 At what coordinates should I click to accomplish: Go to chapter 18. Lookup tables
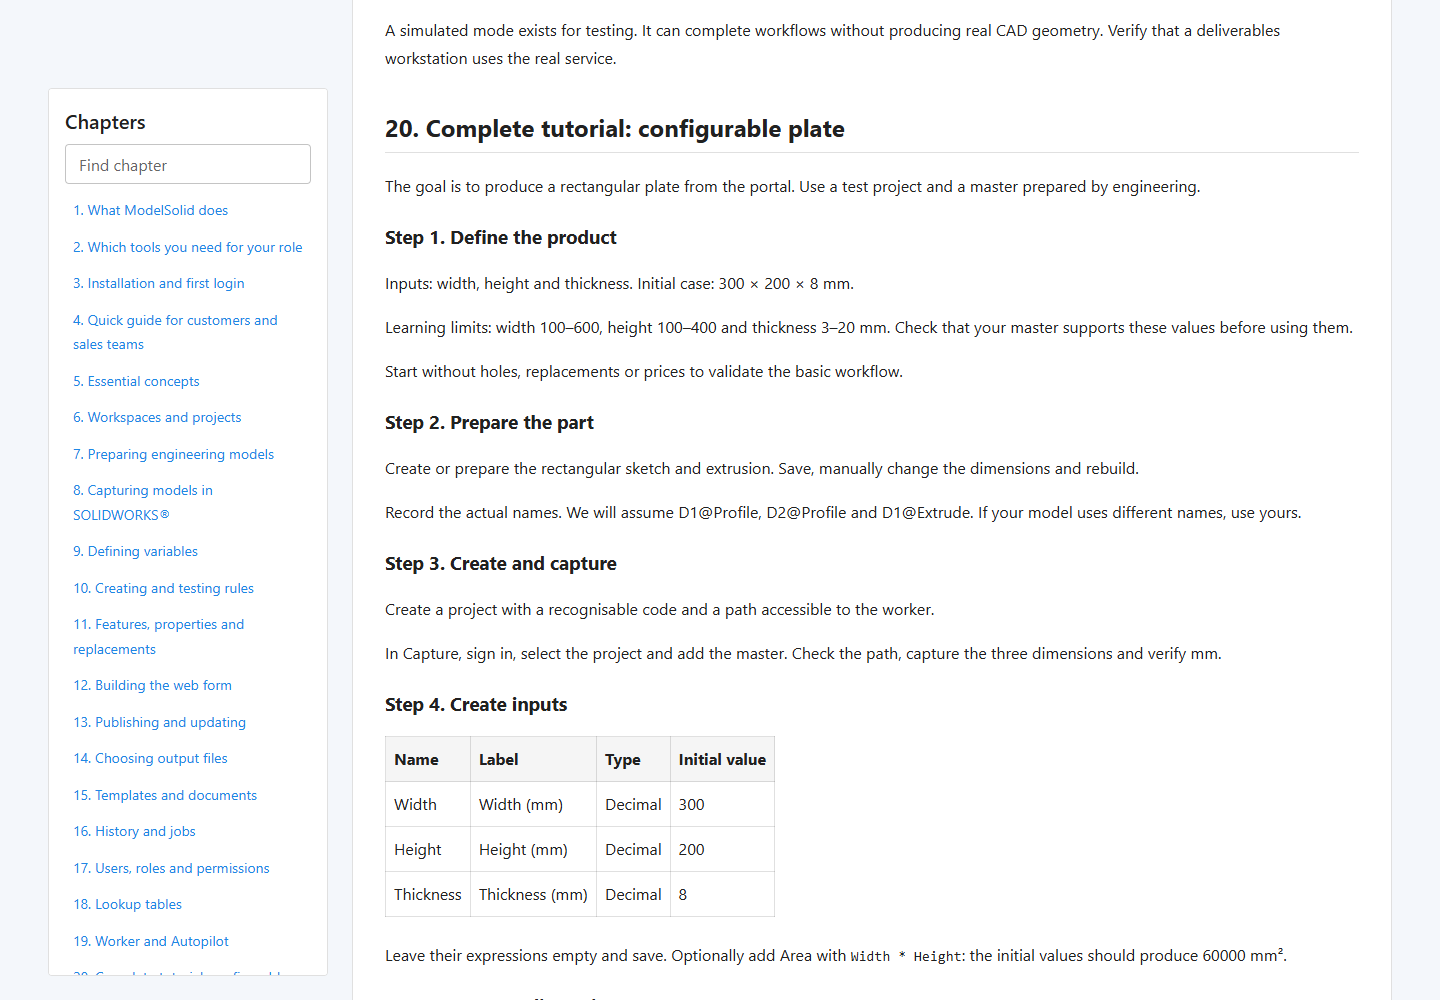tap(127, 904)
